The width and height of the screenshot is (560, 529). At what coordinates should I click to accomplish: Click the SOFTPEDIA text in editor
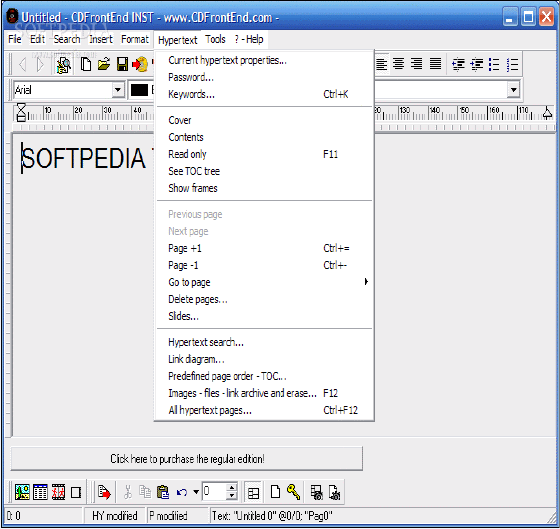tap(84, 158)
